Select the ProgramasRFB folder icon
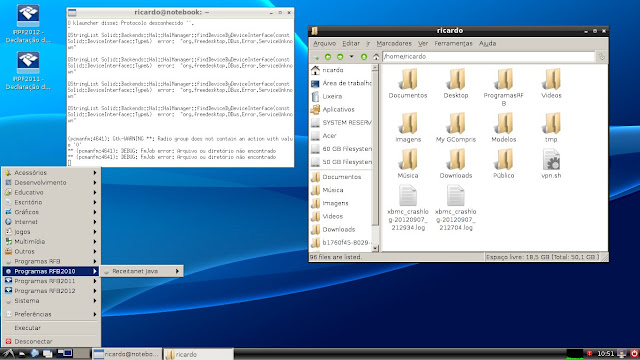Screen dimensions: 640x360 (504, 87)
